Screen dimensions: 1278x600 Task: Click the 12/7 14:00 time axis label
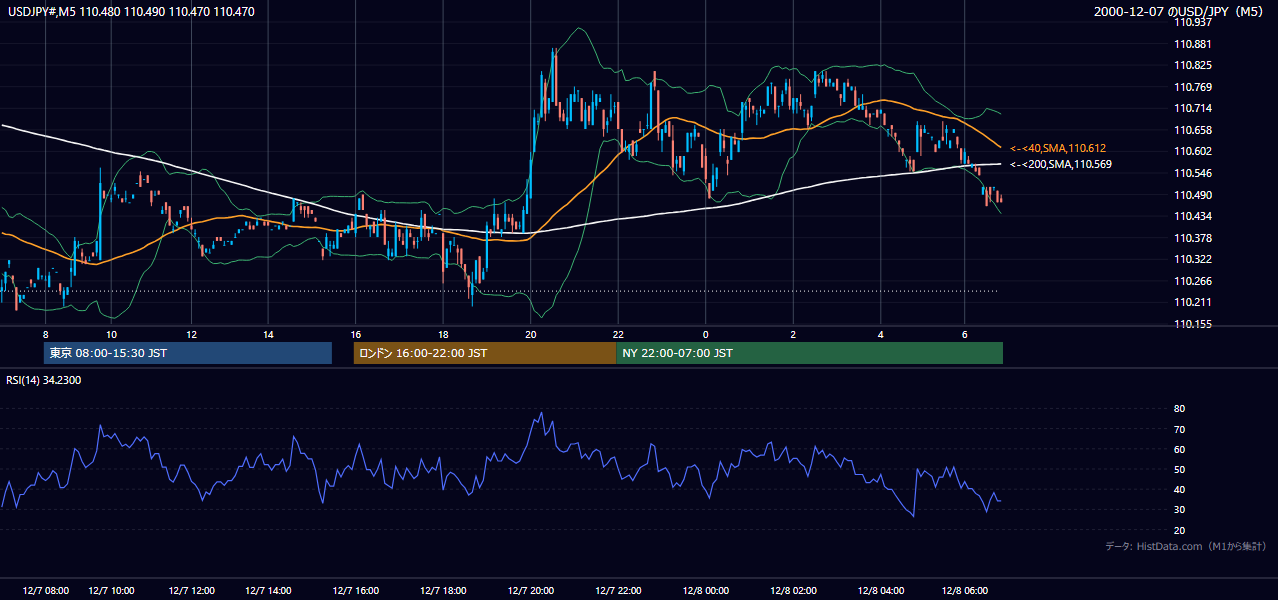[270, 591]
